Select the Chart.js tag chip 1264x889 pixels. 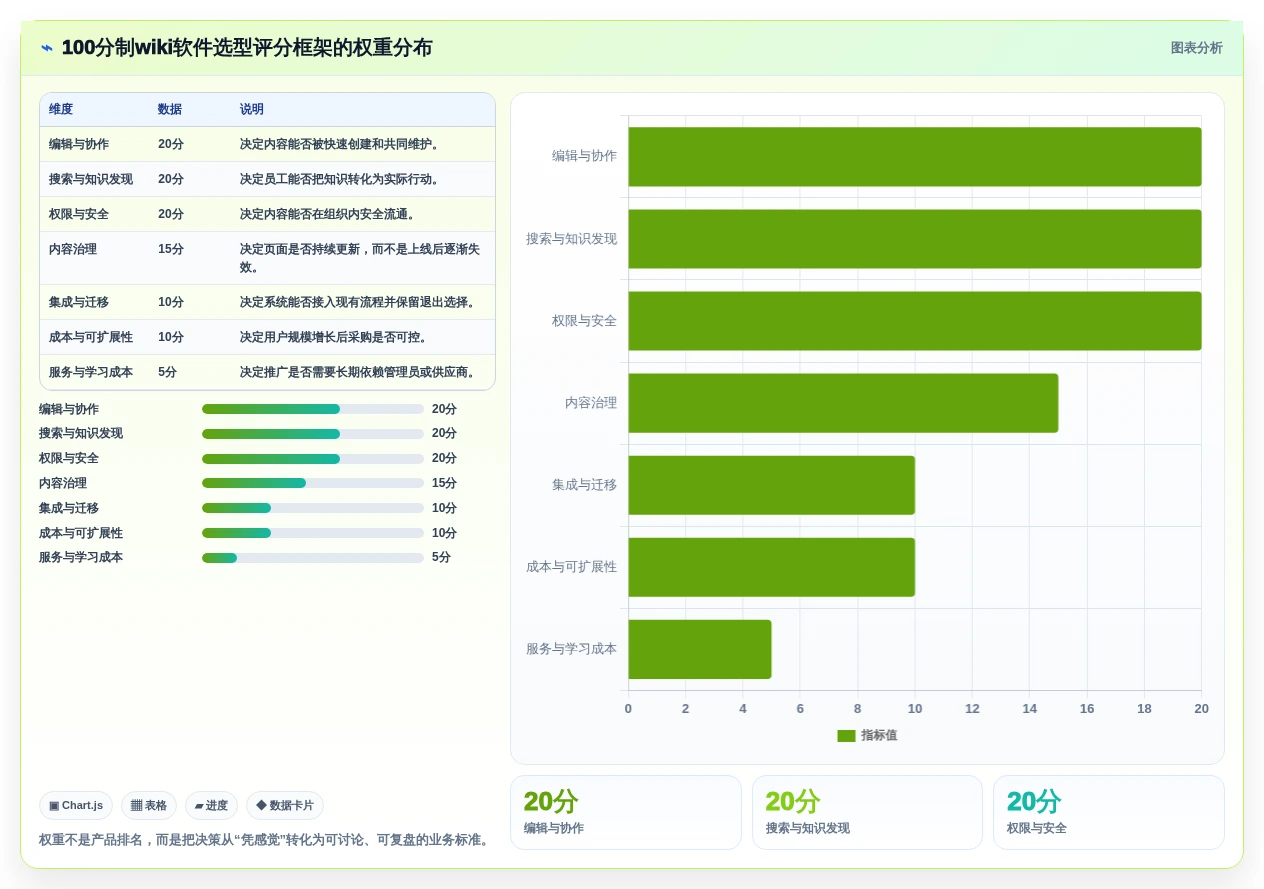point(76,805)
